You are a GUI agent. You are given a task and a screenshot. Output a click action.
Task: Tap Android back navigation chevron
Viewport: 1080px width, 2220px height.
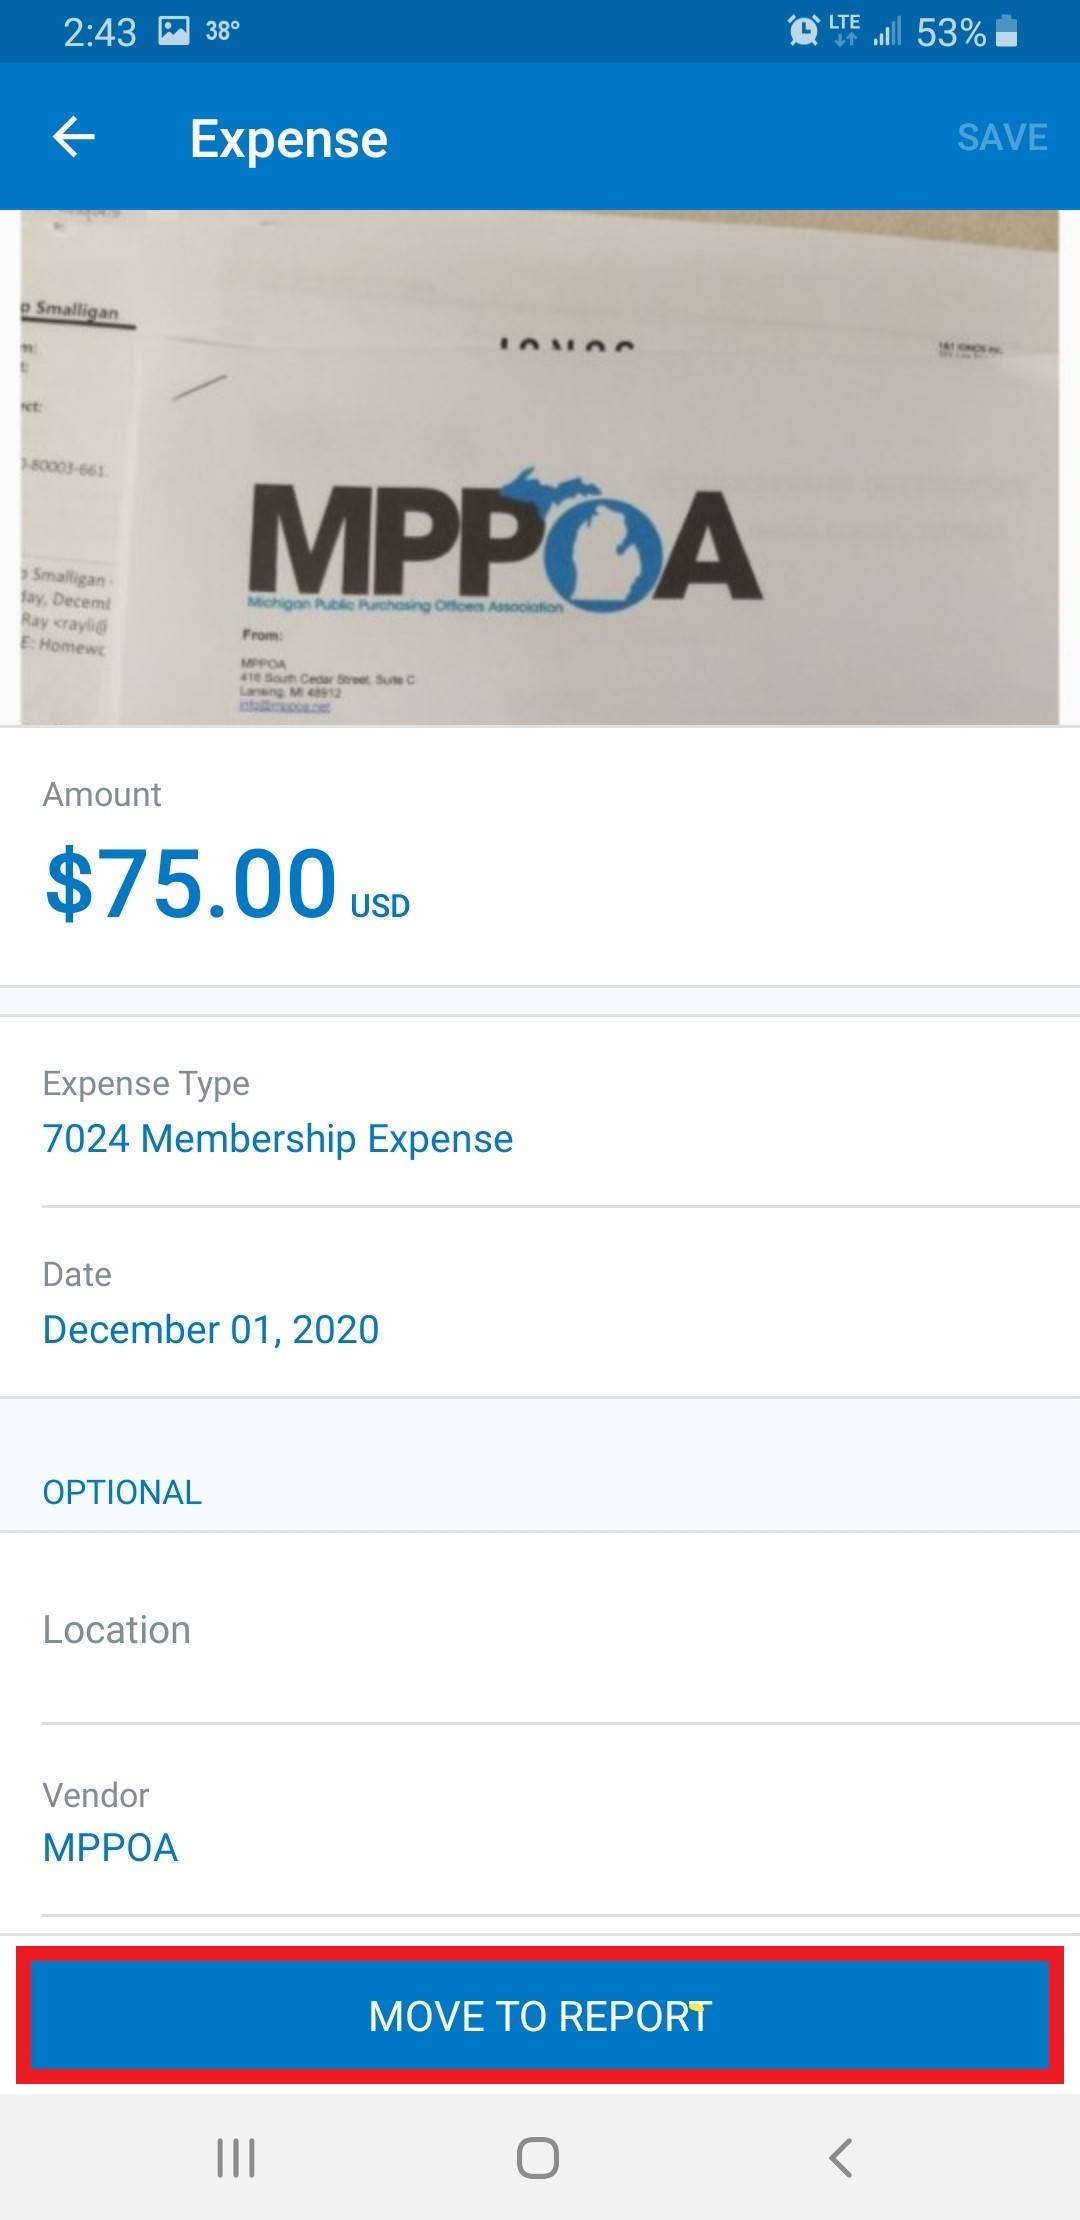click(x=840, y=2157)
